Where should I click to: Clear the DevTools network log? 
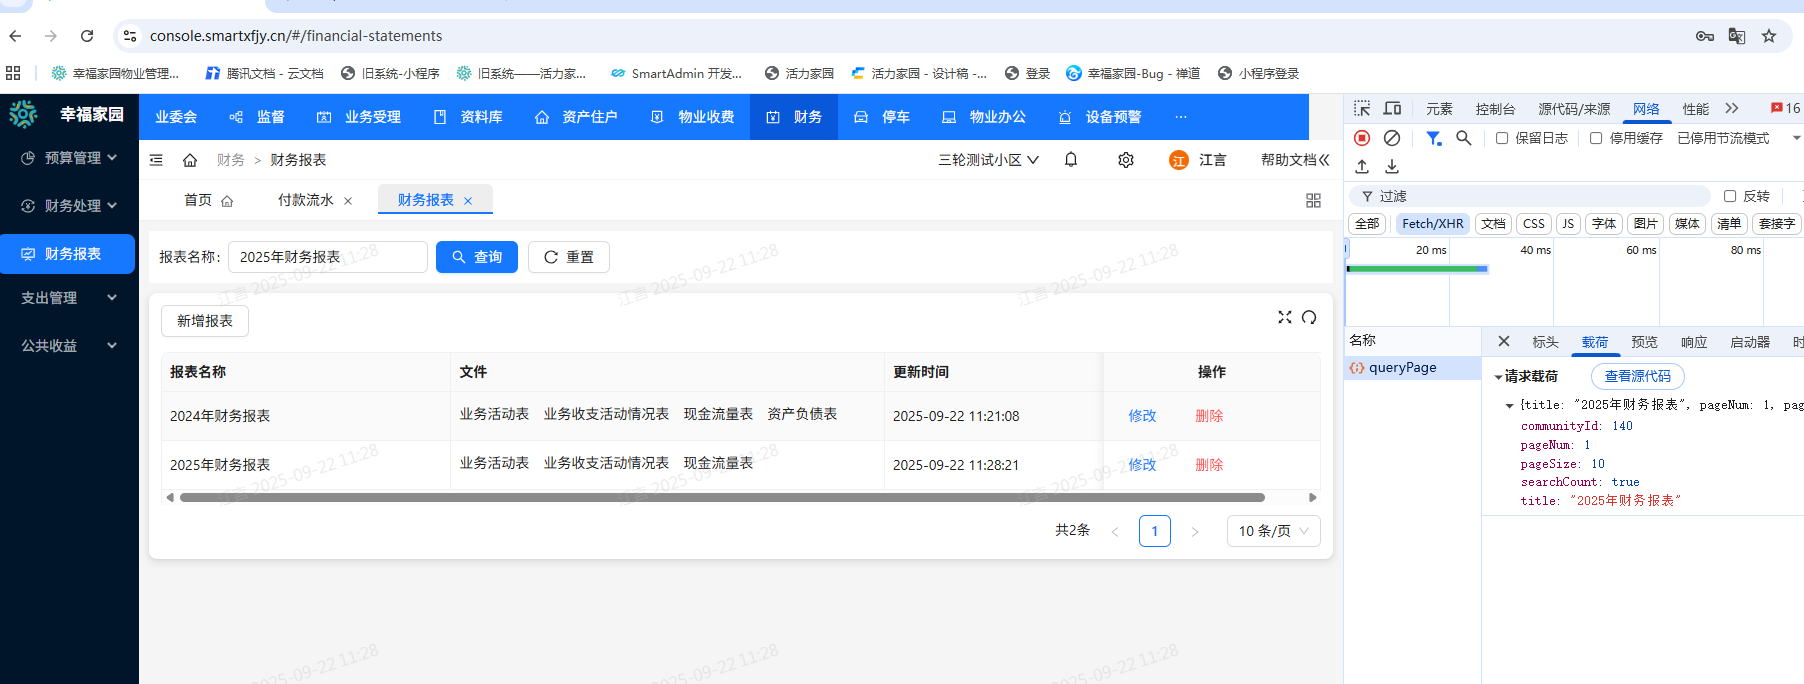(1392, 138)
